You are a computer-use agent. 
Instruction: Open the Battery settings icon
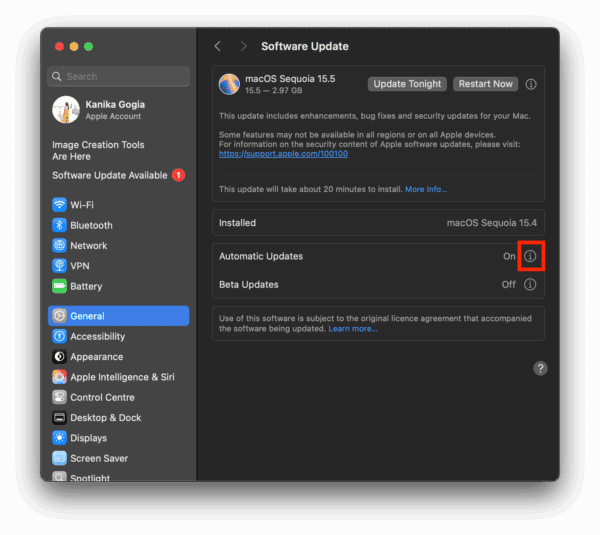pos(60,286)
